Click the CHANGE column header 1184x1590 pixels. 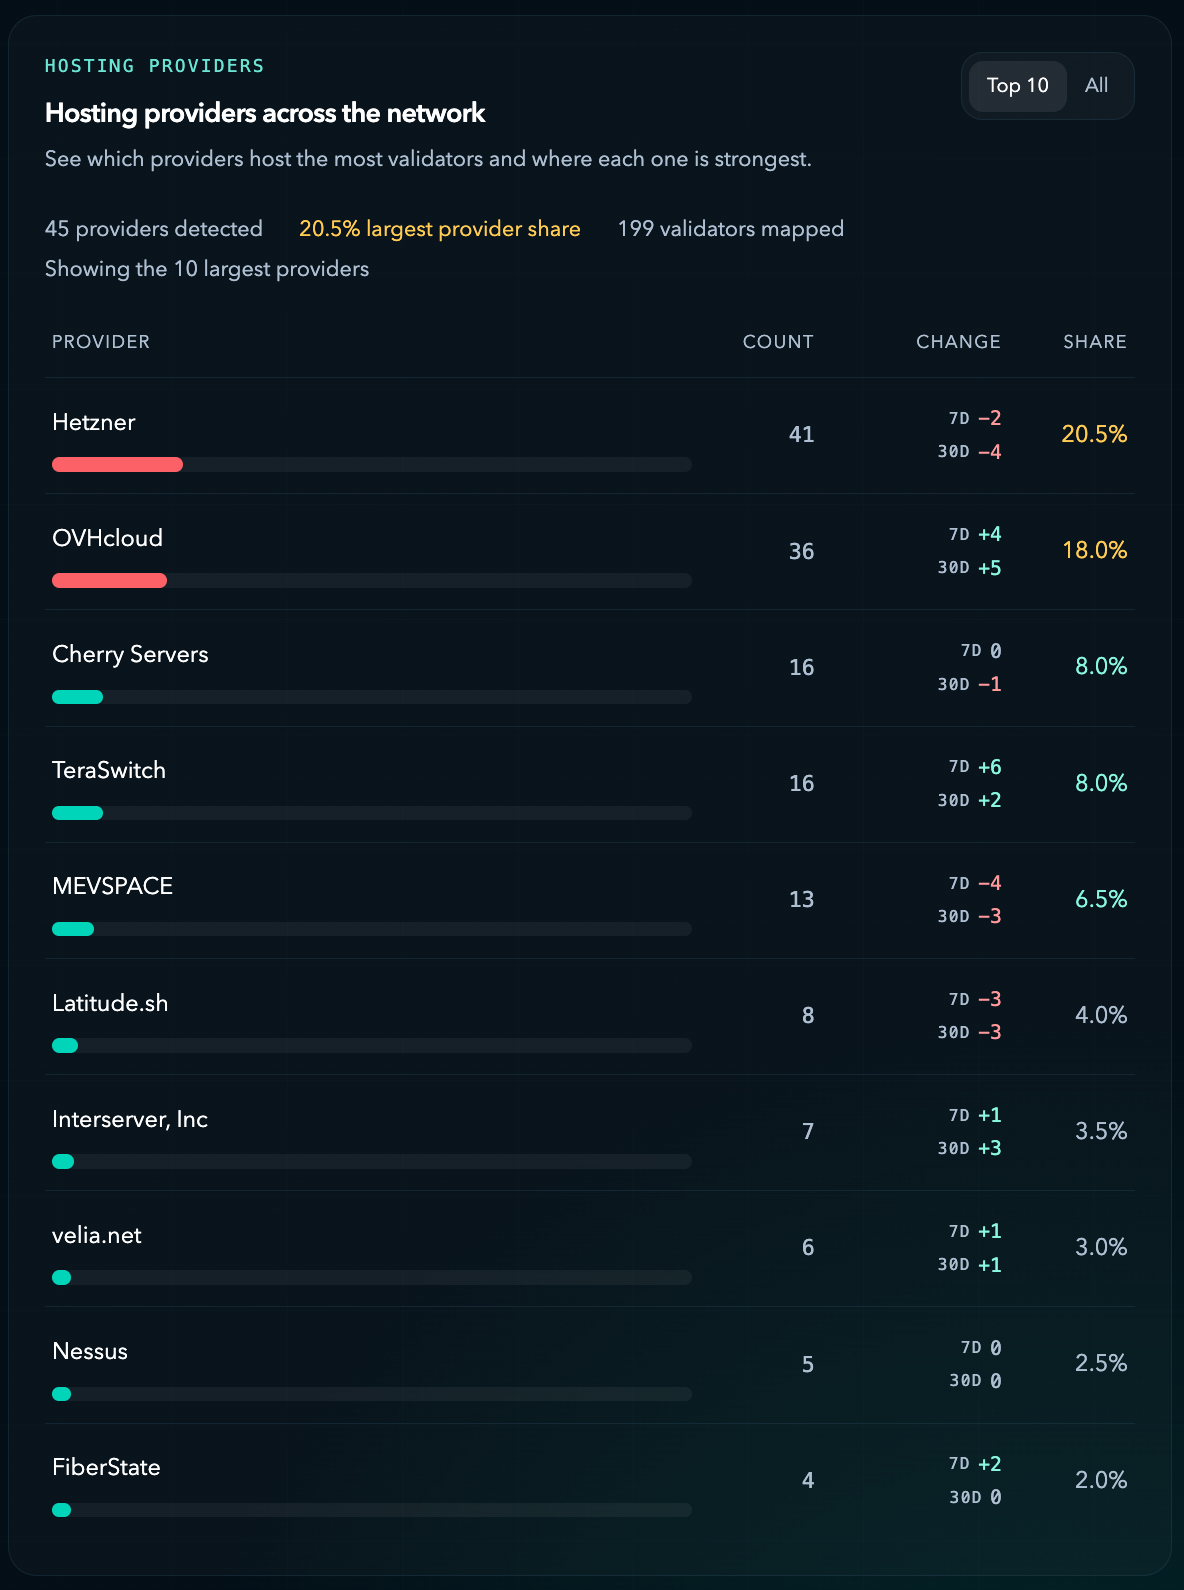click(957, 341)
